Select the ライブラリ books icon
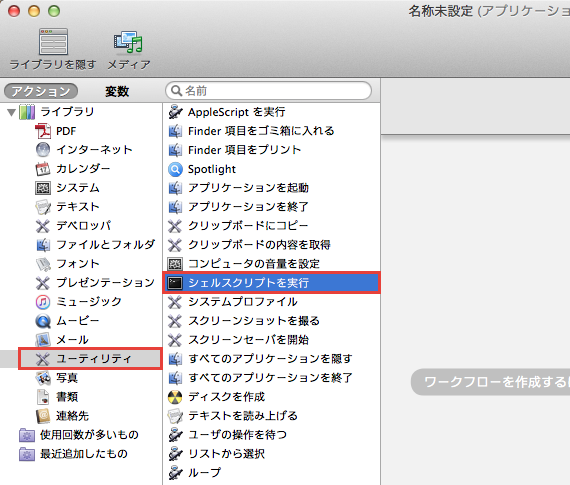Screen dimensions: 570x485 click(27, 112)
